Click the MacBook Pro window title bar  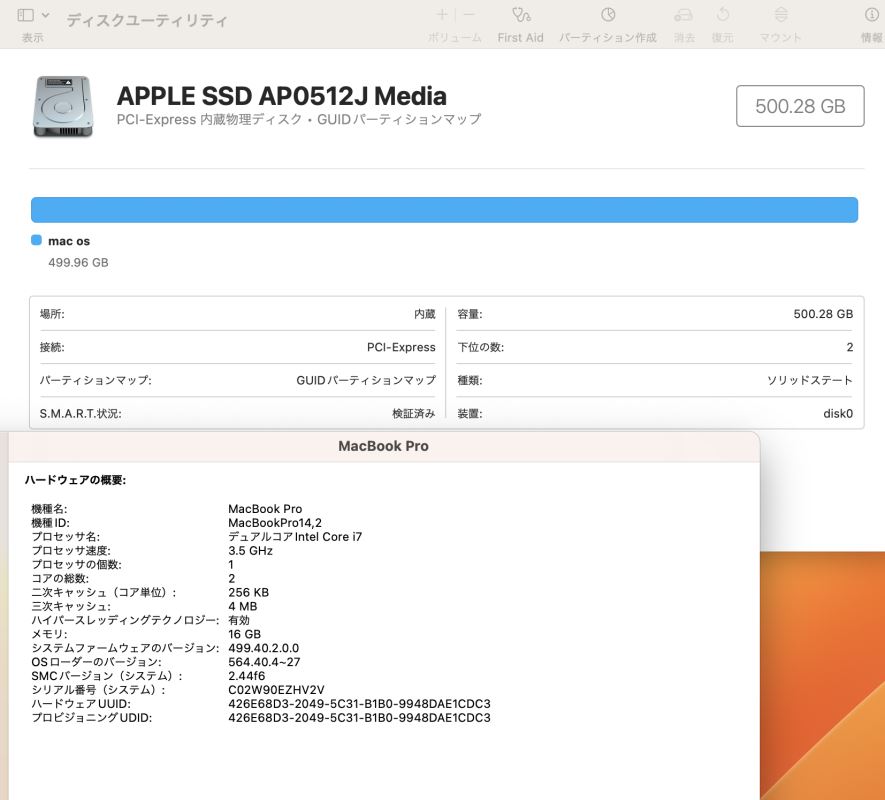pyautogui.click(x=383, y=446)
